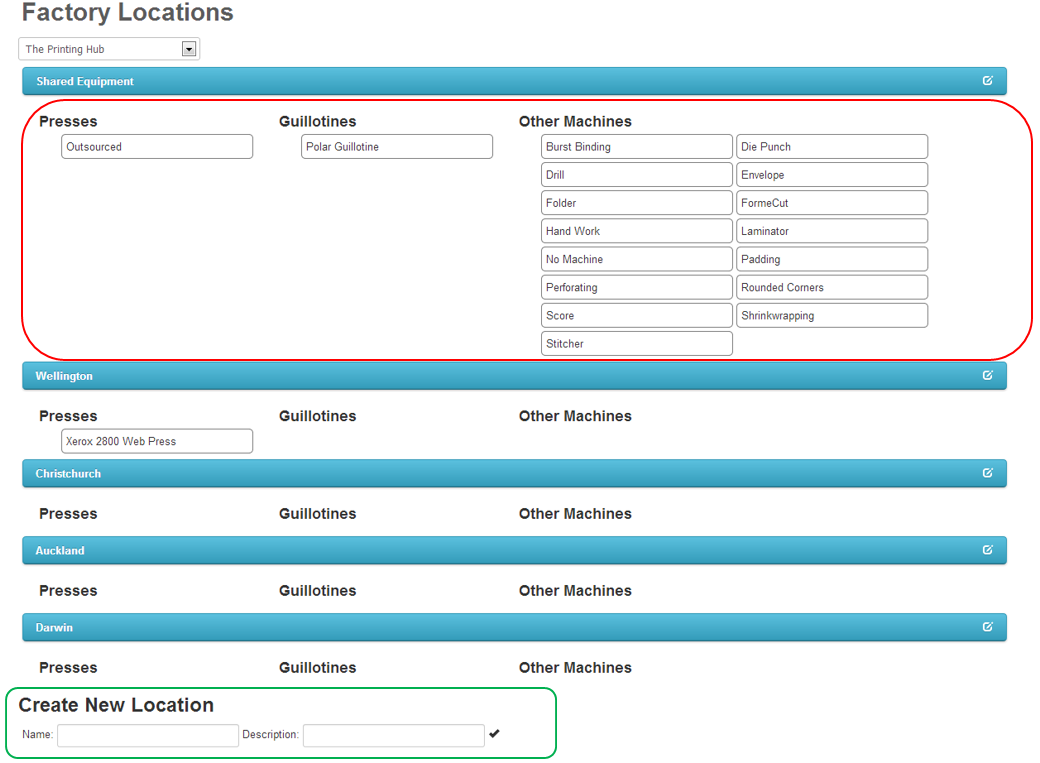The image size is (1040, 763).
Task: Select the Drill machine
Action: coord(637,174)
